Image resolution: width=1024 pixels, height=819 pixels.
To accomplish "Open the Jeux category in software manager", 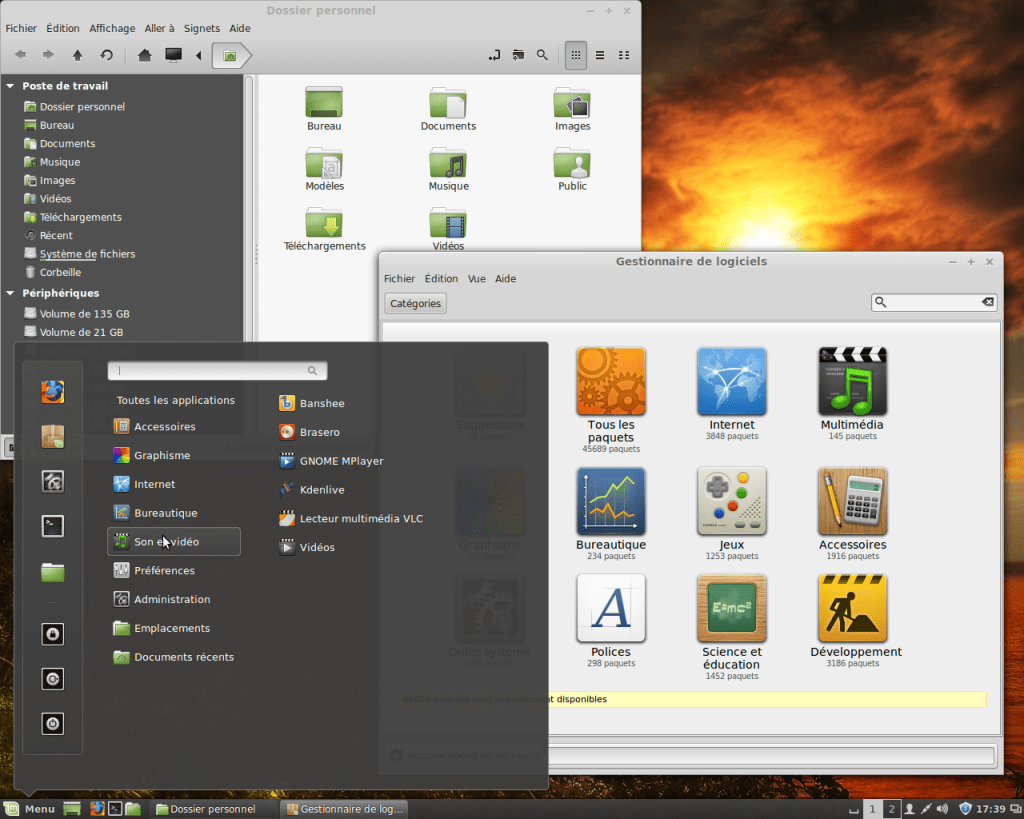I will [731, 501].
